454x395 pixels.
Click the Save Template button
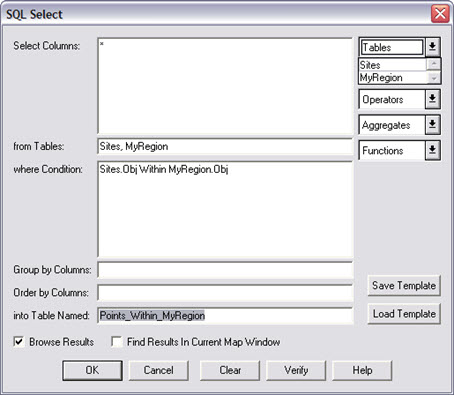tap(404, 285)
